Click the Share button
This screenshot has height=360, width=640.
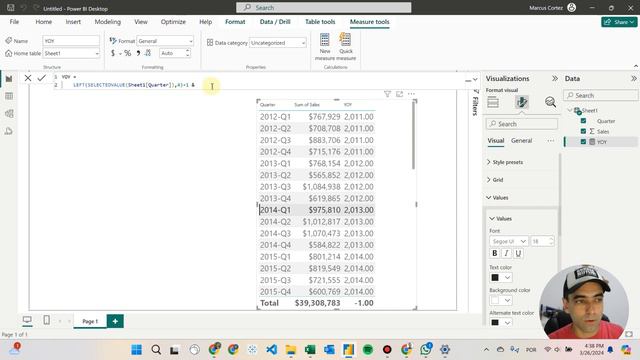(619, 22)
